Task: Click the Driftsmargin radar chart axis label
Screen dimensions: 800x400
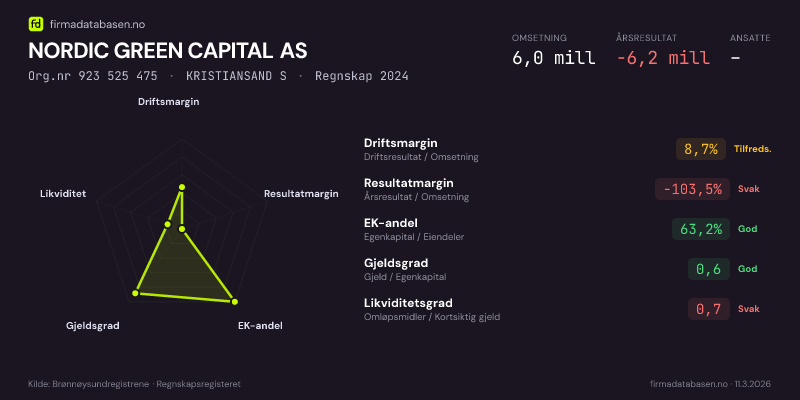Action: click(168, 101)
